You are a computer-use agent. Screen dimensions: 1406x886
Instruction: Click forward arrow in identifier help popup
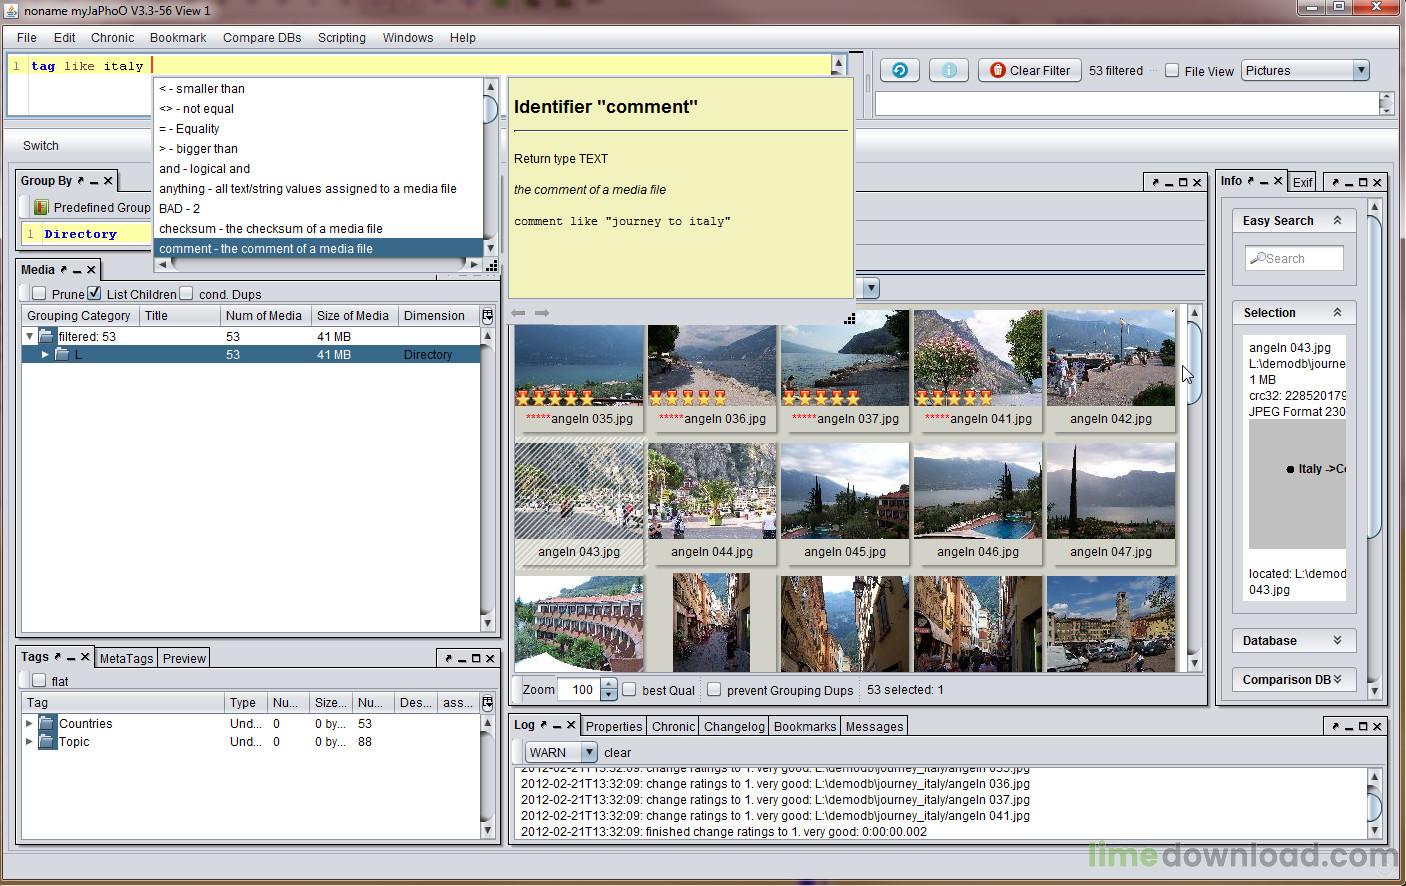[x=542, y=313]
